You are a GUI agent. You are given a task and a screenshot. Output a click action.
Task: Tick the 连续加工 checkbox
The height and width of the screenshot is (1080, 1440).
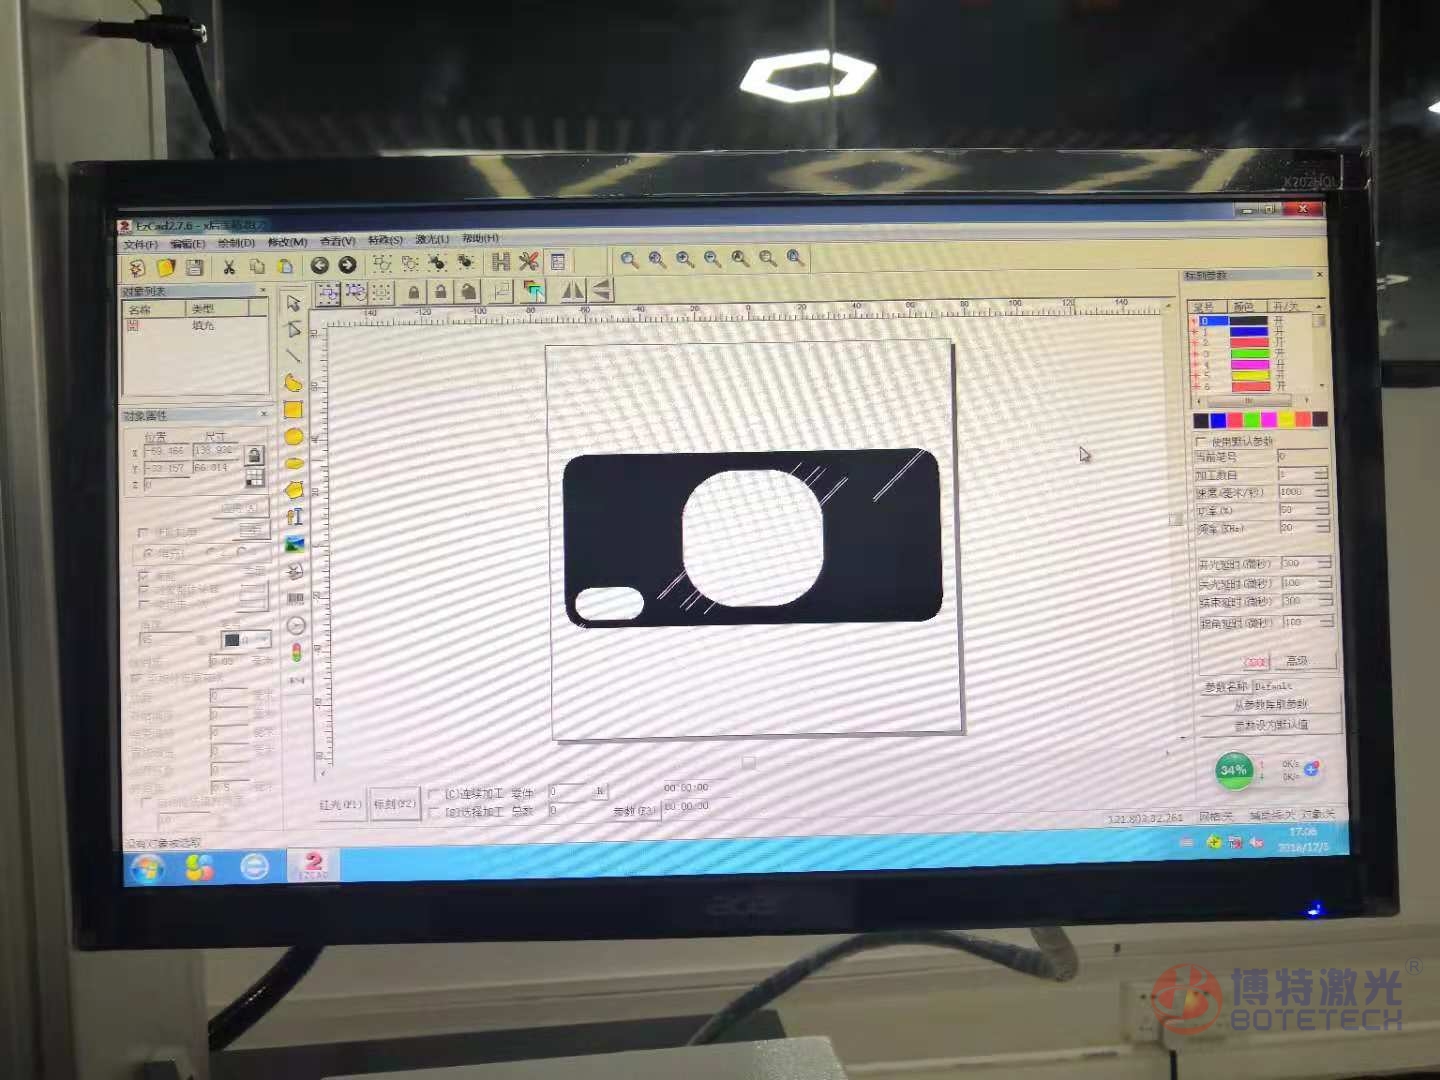click(x=434, y=794)
